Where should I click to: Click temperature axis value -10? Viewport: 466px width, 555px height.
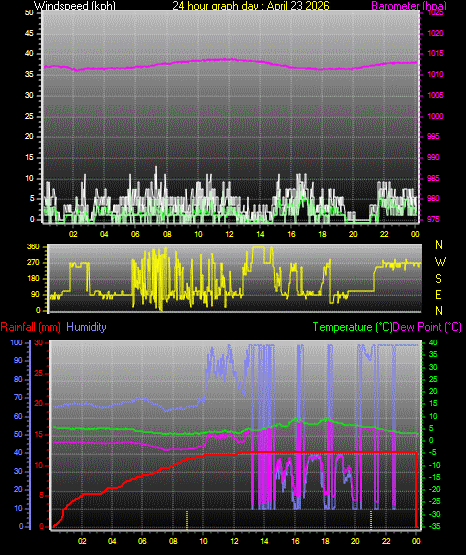[435, 465]
